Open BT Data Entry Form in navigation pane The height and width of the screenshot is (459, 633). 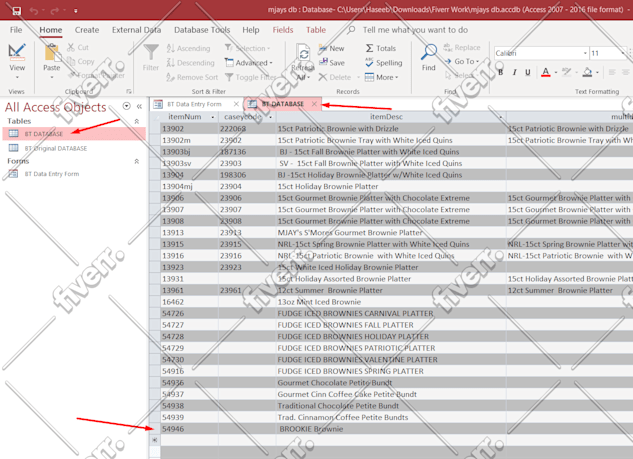tap(52, 174)
